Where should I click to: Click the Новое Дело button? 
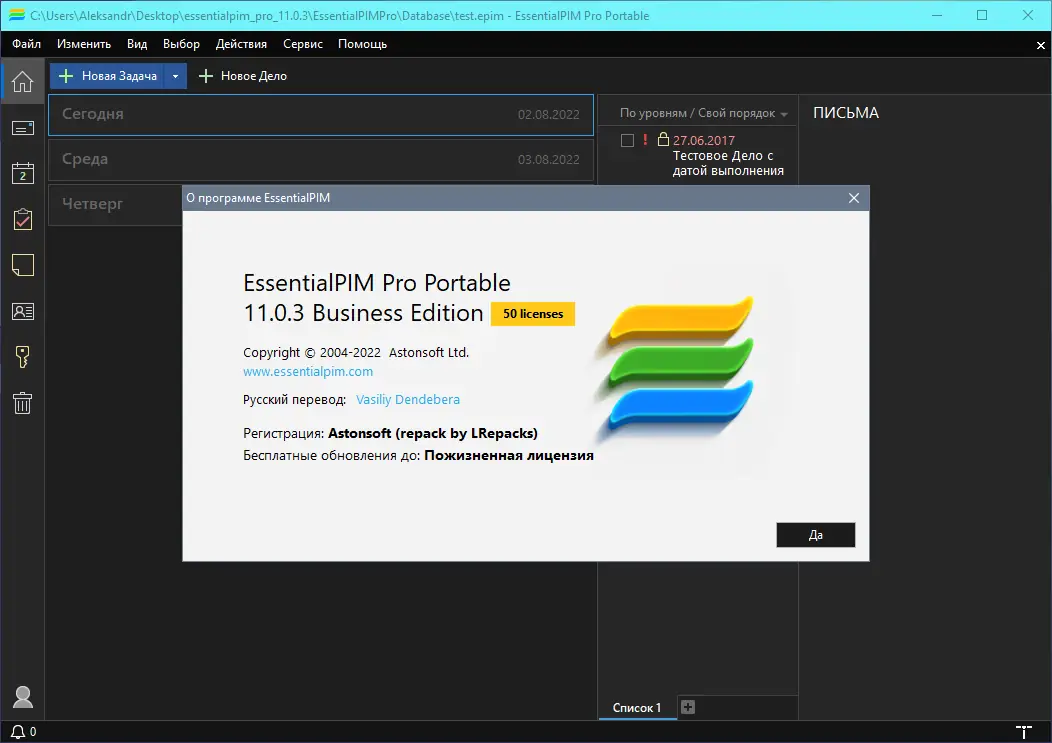pyautogui.click(x=243, y=76)
